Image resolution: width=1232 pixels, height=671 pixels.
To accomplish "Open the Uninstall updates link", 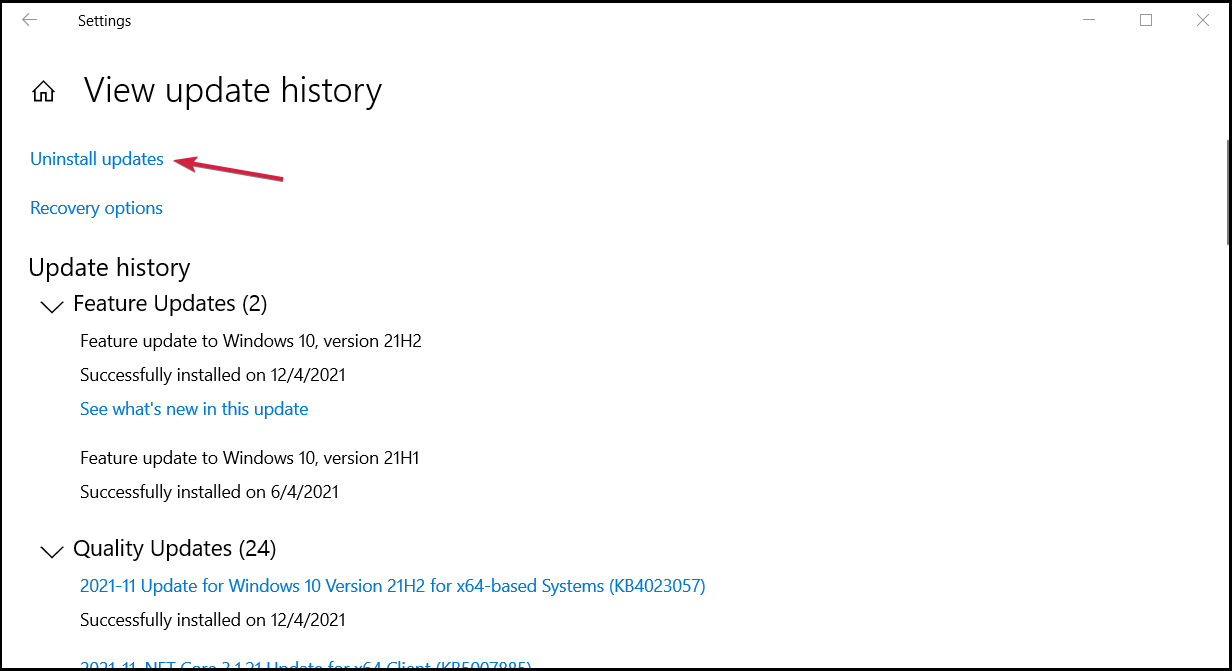I will pyautogui.click(x=97, y=159).
